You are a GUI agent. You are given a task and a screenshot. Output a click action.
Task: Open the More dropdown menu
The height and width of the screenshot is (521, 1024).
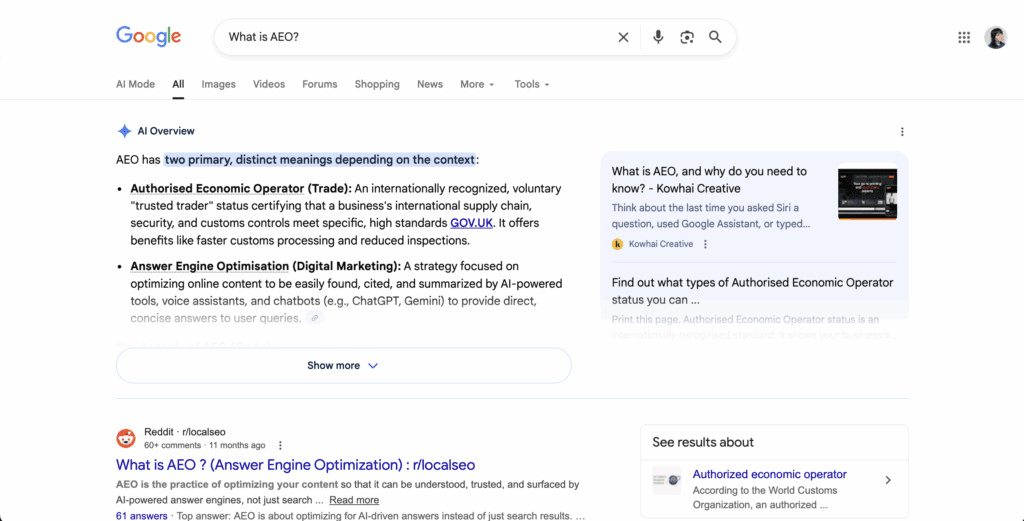[477, 84]
